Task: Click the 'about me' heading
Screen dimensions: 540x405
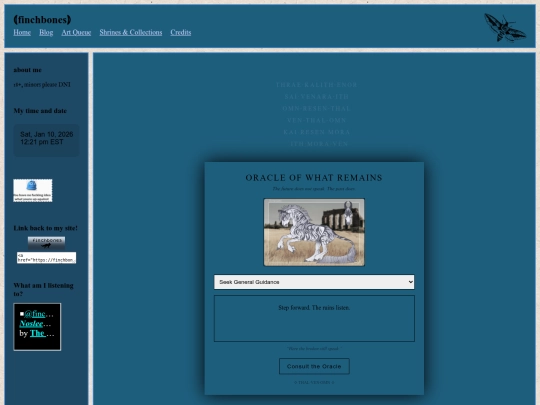Action: [x=28, y=70]
